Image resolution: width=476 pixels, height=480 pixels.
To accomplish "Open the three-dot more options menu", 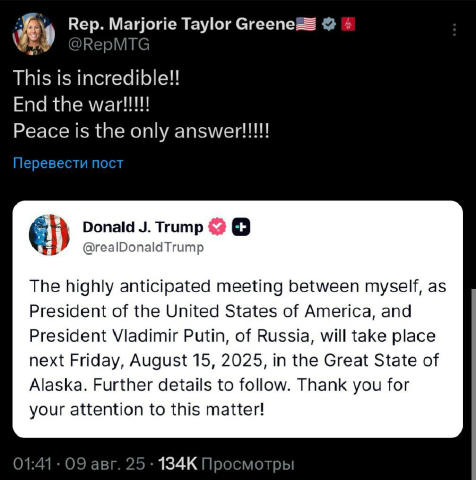I will (x=454, y=30).
